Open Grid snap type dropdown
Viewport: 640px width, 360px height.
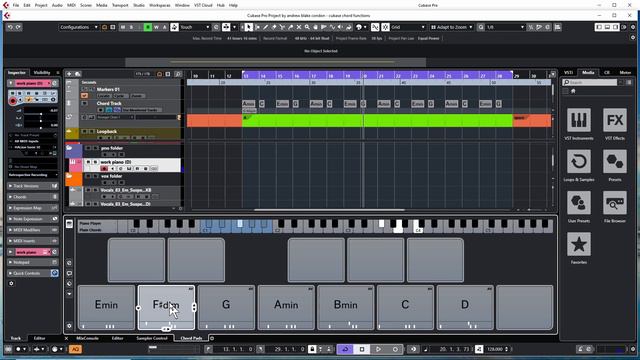(x=408, y=27)
